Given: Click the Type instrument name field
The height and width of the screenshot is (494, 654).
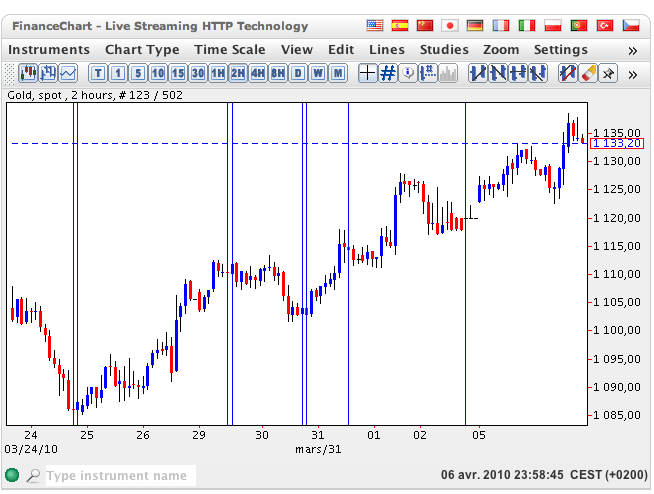Looking at the screenshot, I should point(120,476).
